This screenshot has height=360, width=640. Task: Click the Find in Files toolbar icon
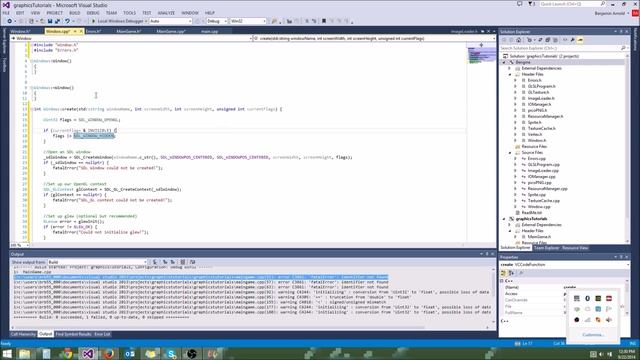click(x=274, y=21)
